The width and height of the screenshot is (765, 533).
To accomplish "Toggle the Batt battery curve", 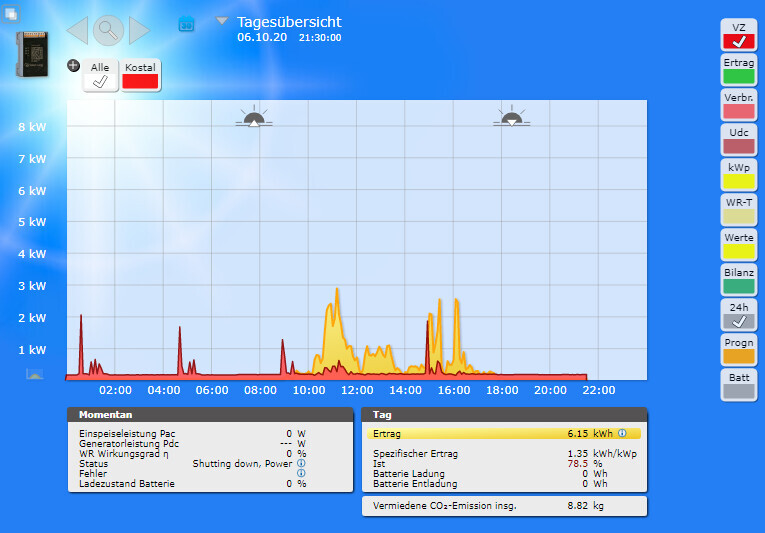I will (739, 385).
